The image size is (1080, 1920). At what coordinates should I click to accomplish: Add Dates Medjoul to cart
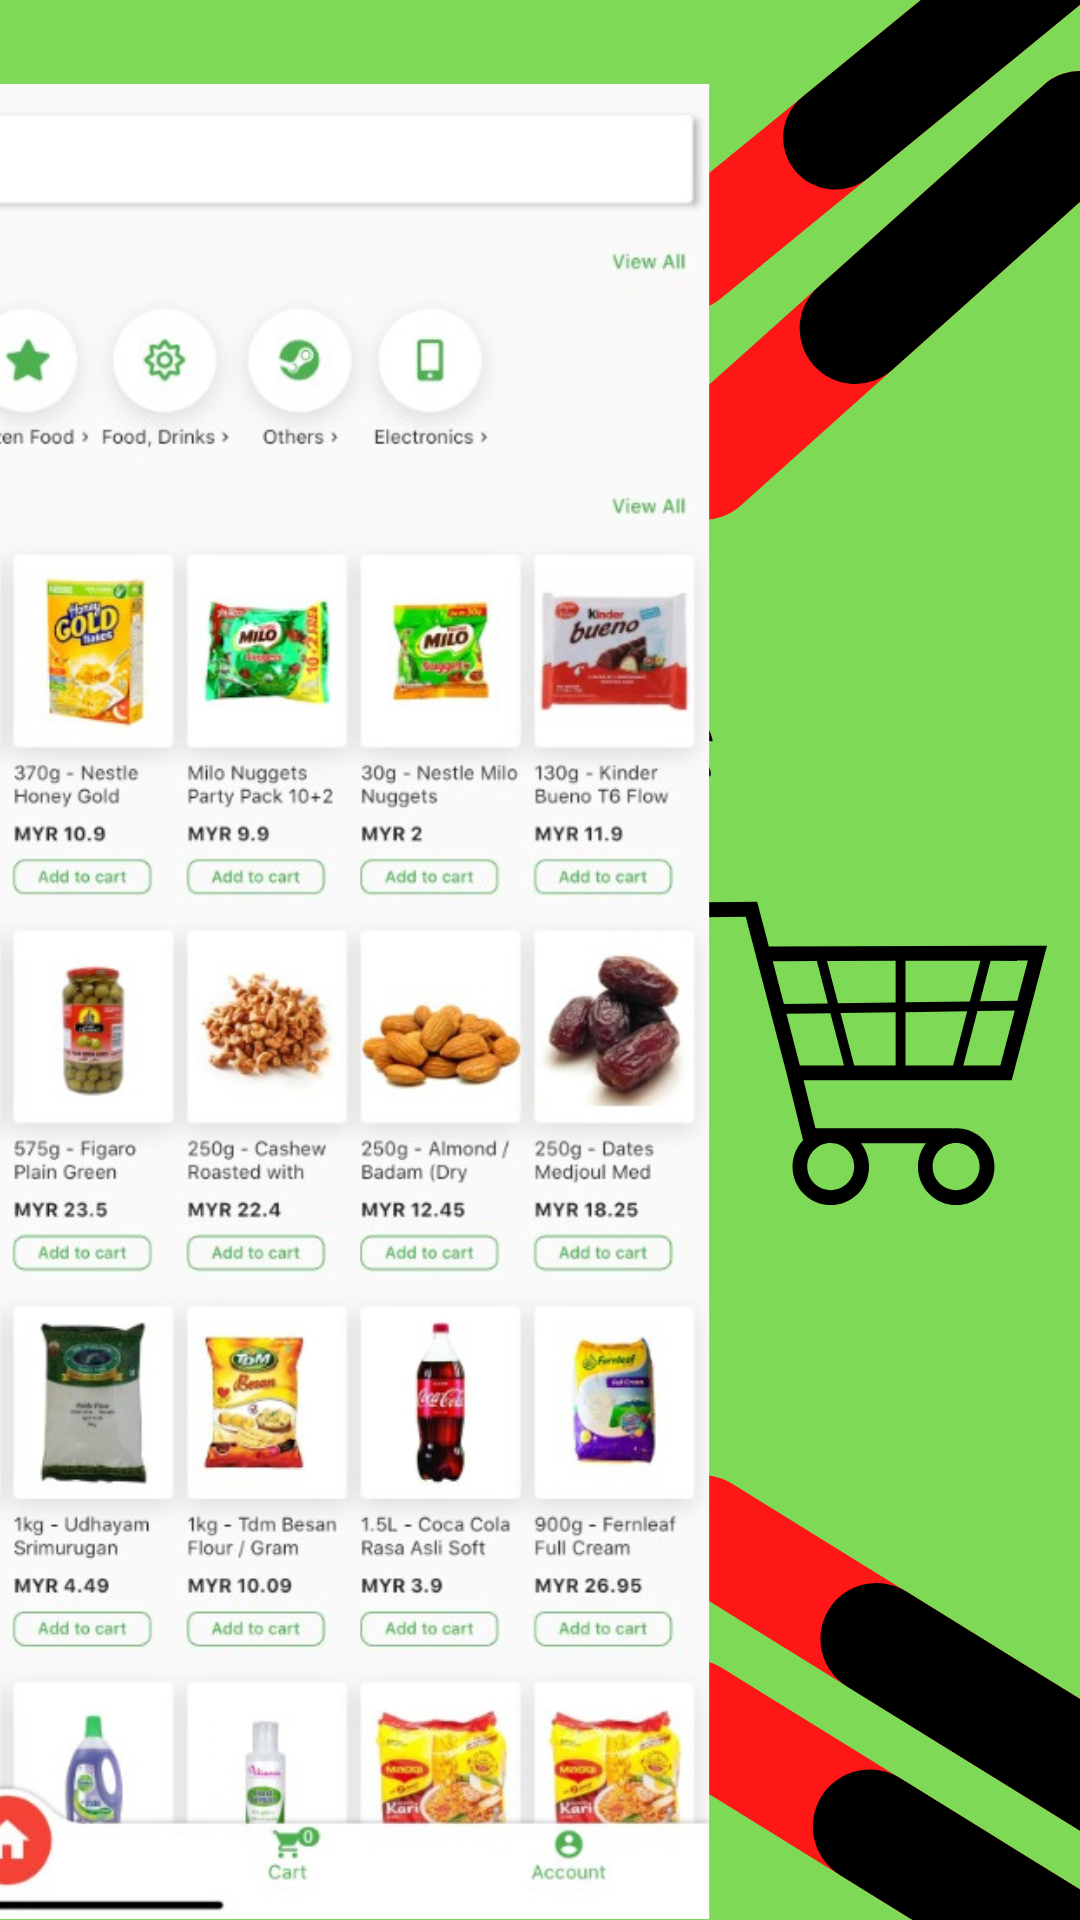[603, 1253]
